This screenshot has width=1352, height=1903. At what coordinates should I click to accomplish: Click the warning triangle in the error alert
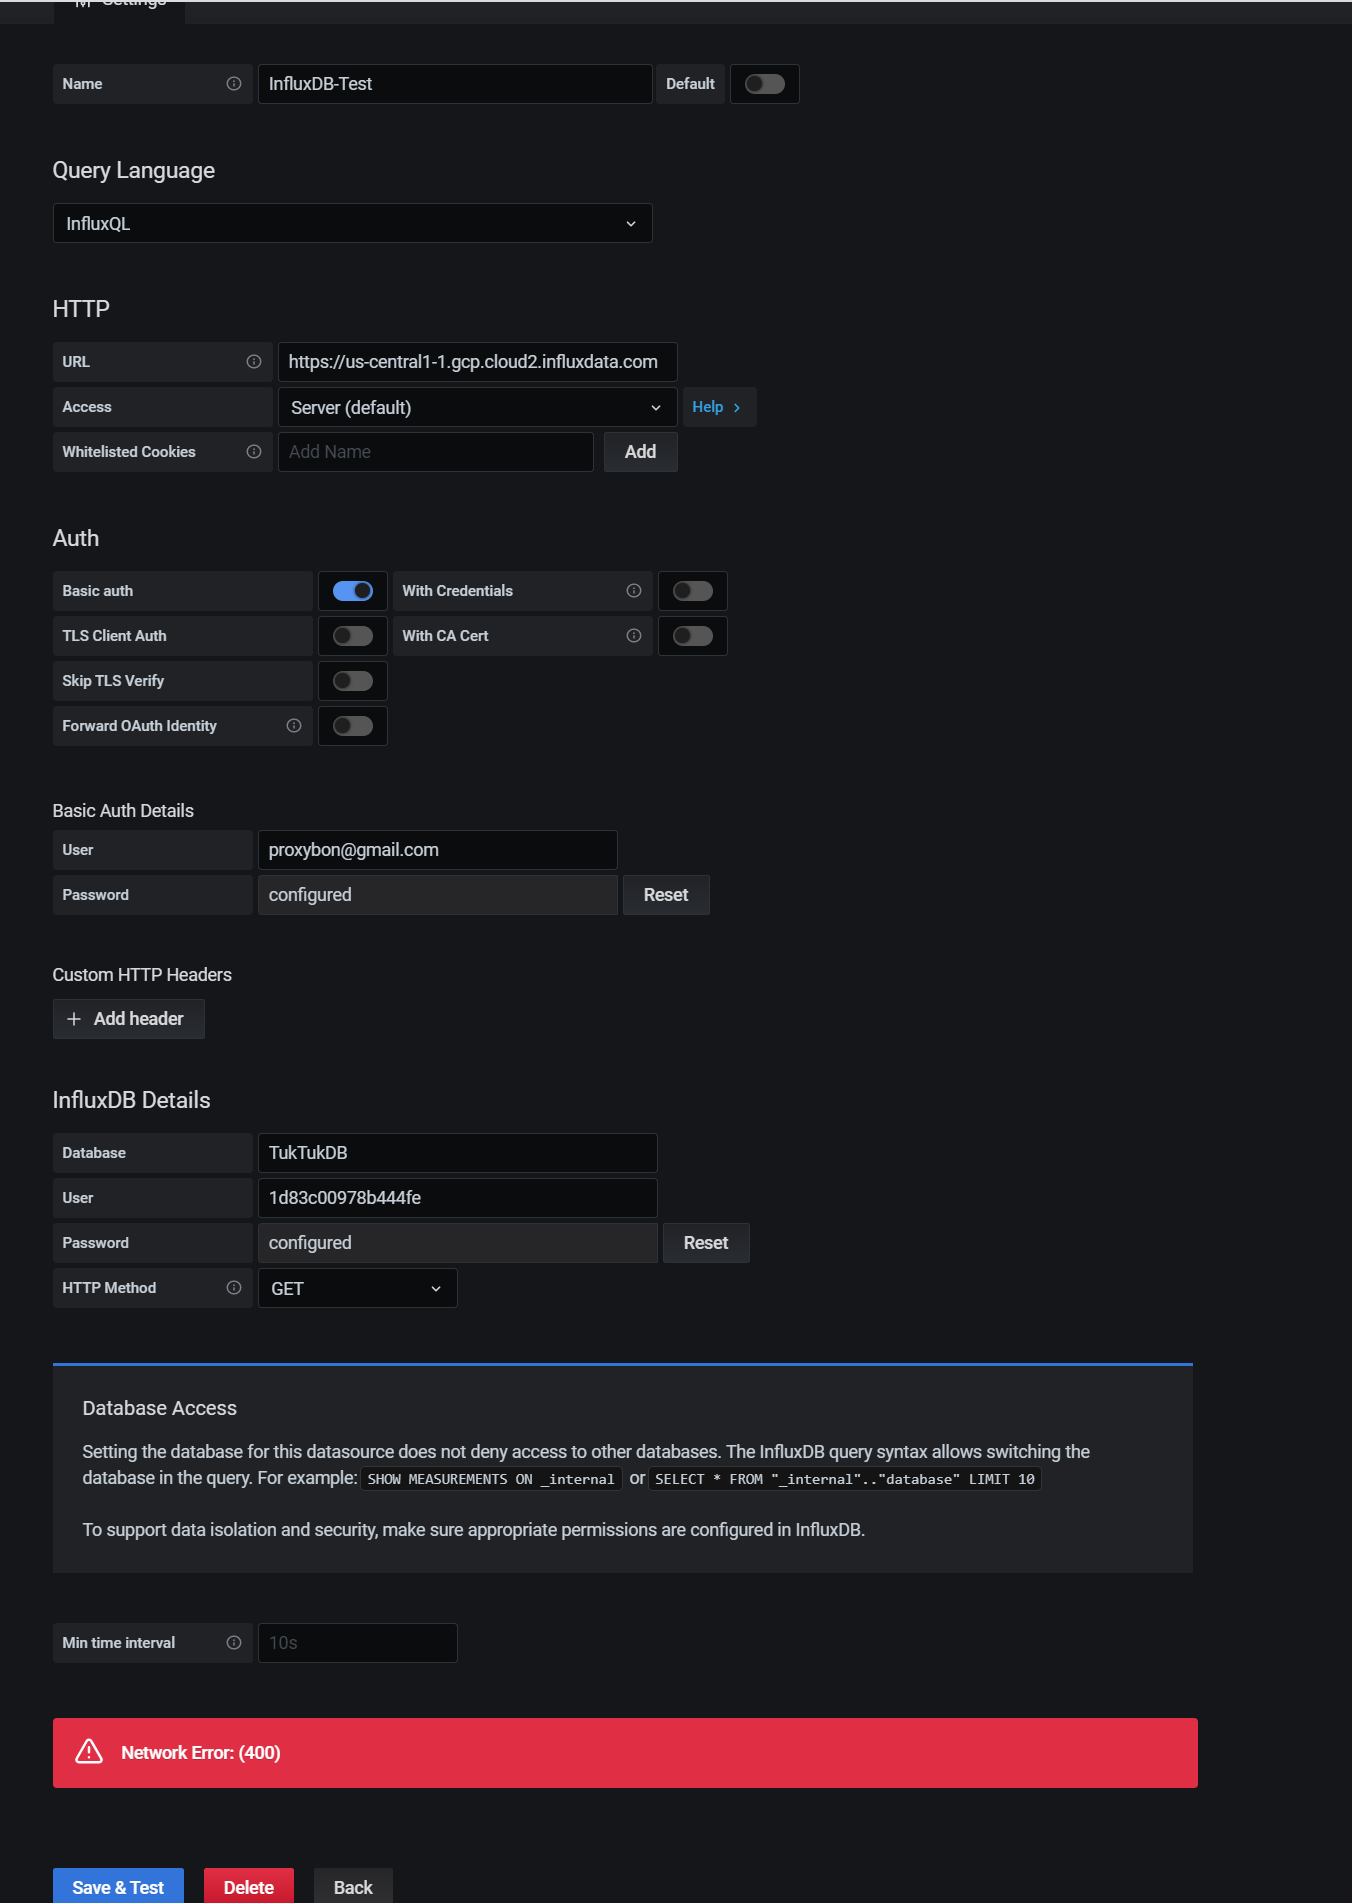click(89, 1752)
